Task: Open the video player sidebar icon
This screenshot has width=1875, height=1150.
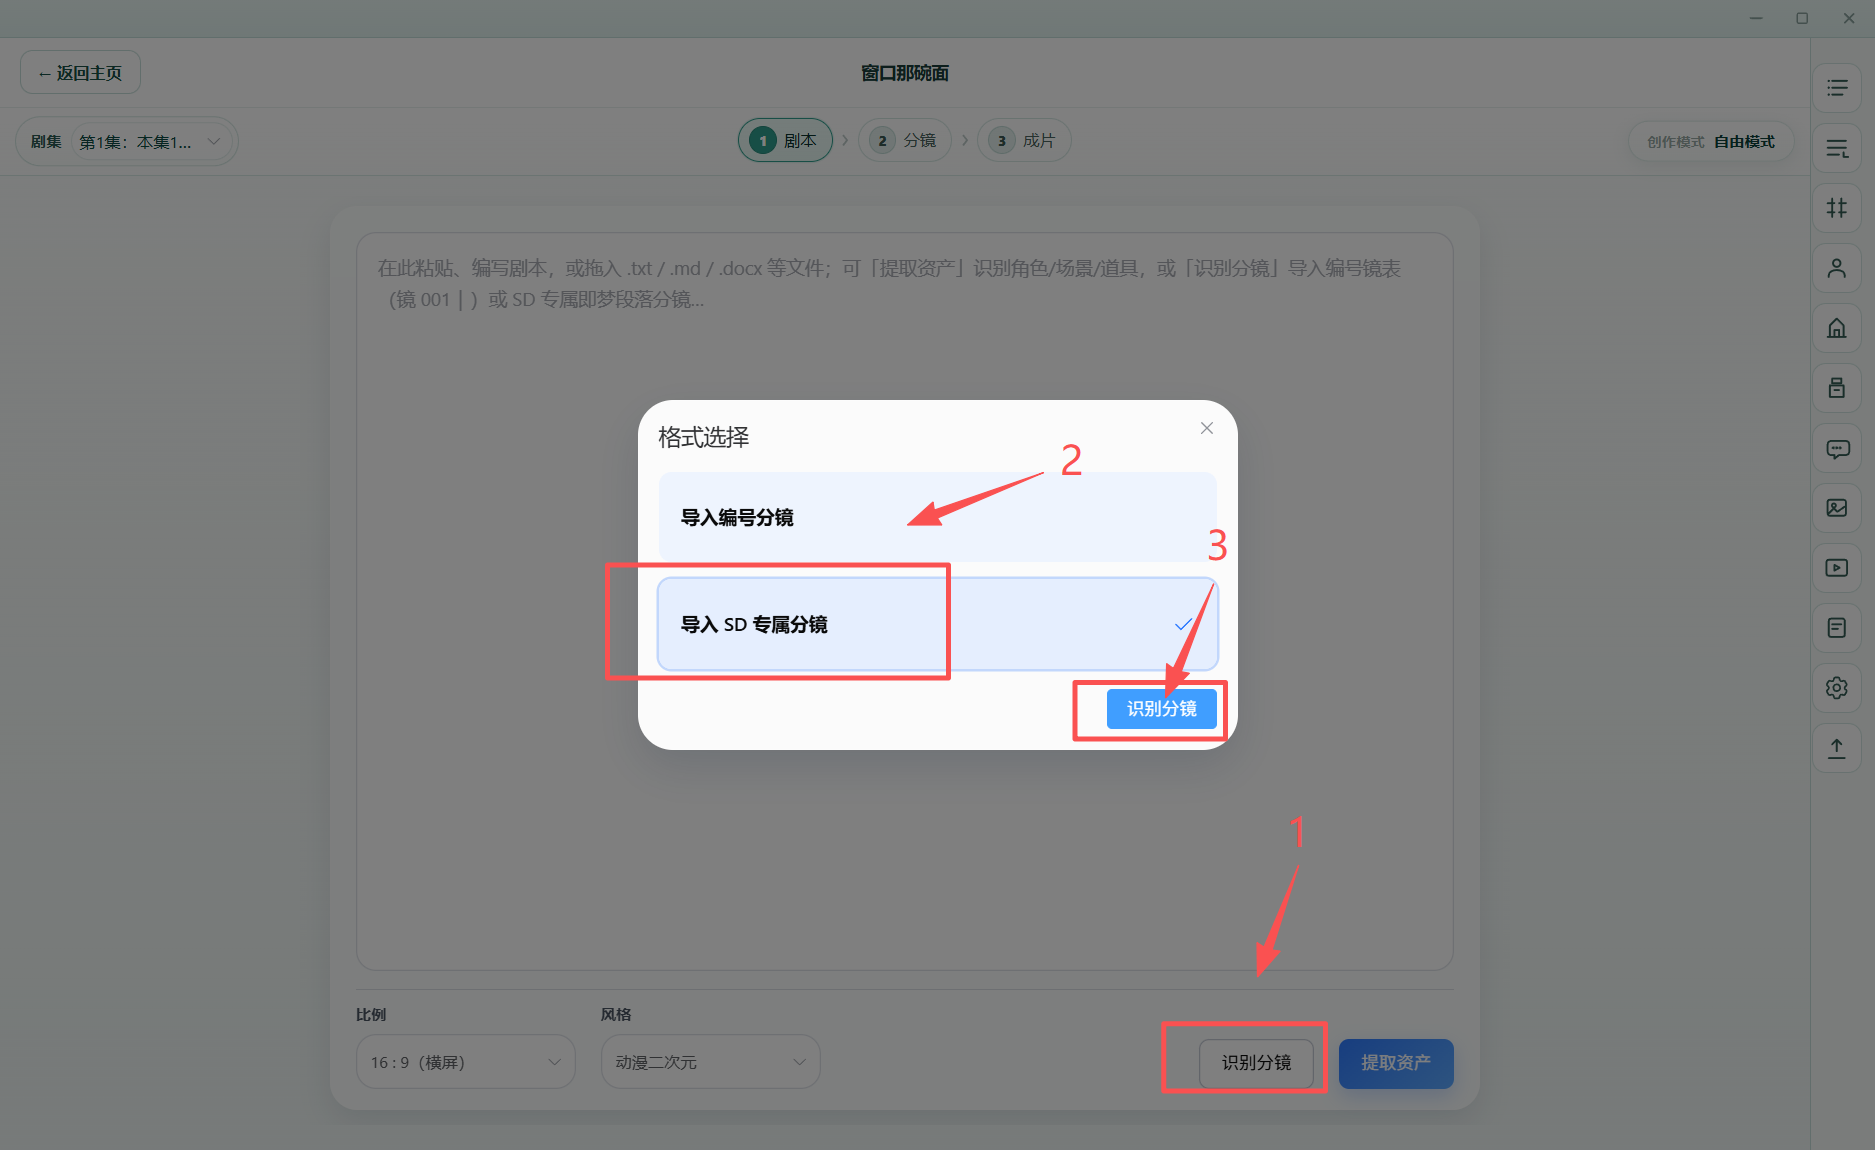Action: click(x=1837, y=568)
